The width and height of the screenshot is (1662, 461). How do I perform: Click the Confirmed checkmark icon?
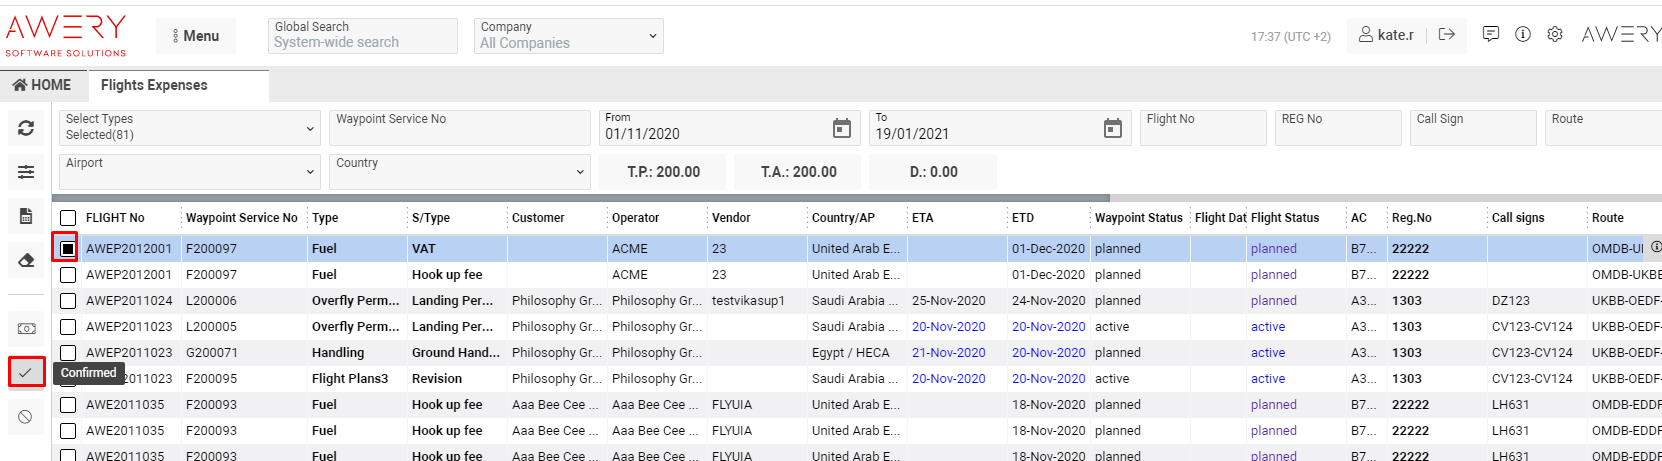click(x=26, y=372)
